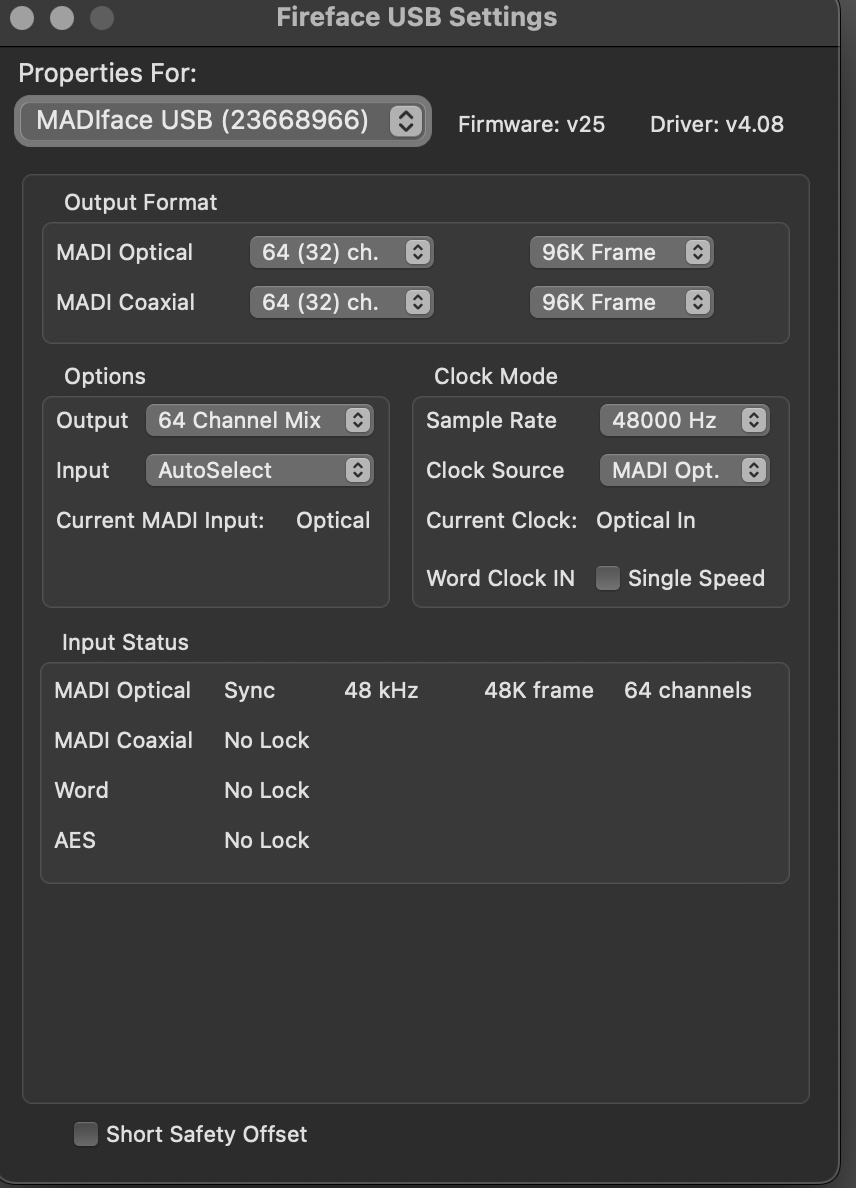Click the MADI Optical label in Input Status
Screen dimensions: 856x1188
pos(123,690)
